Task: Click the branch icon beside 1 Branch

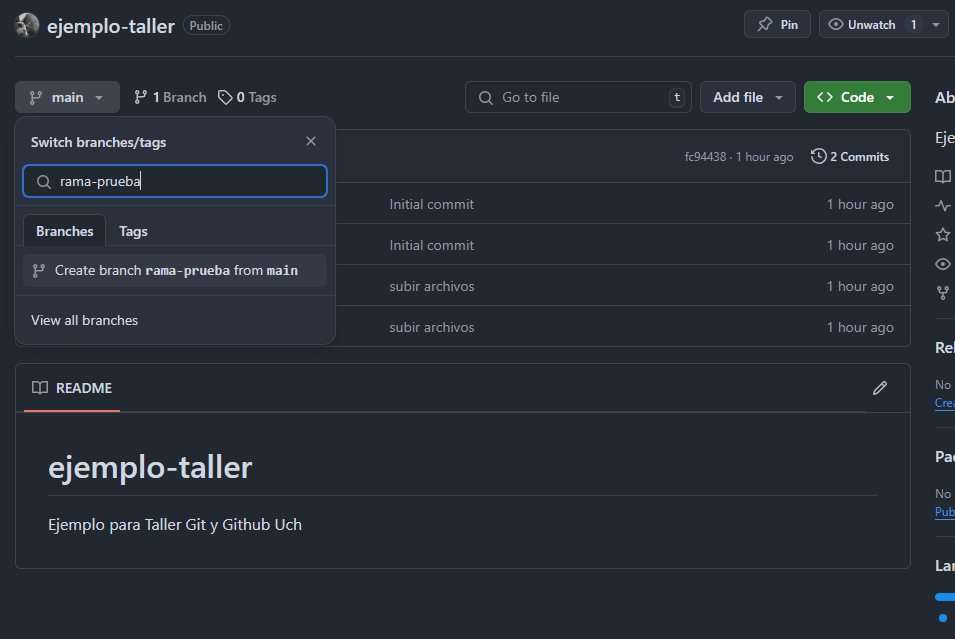Action: click(141, 97)
